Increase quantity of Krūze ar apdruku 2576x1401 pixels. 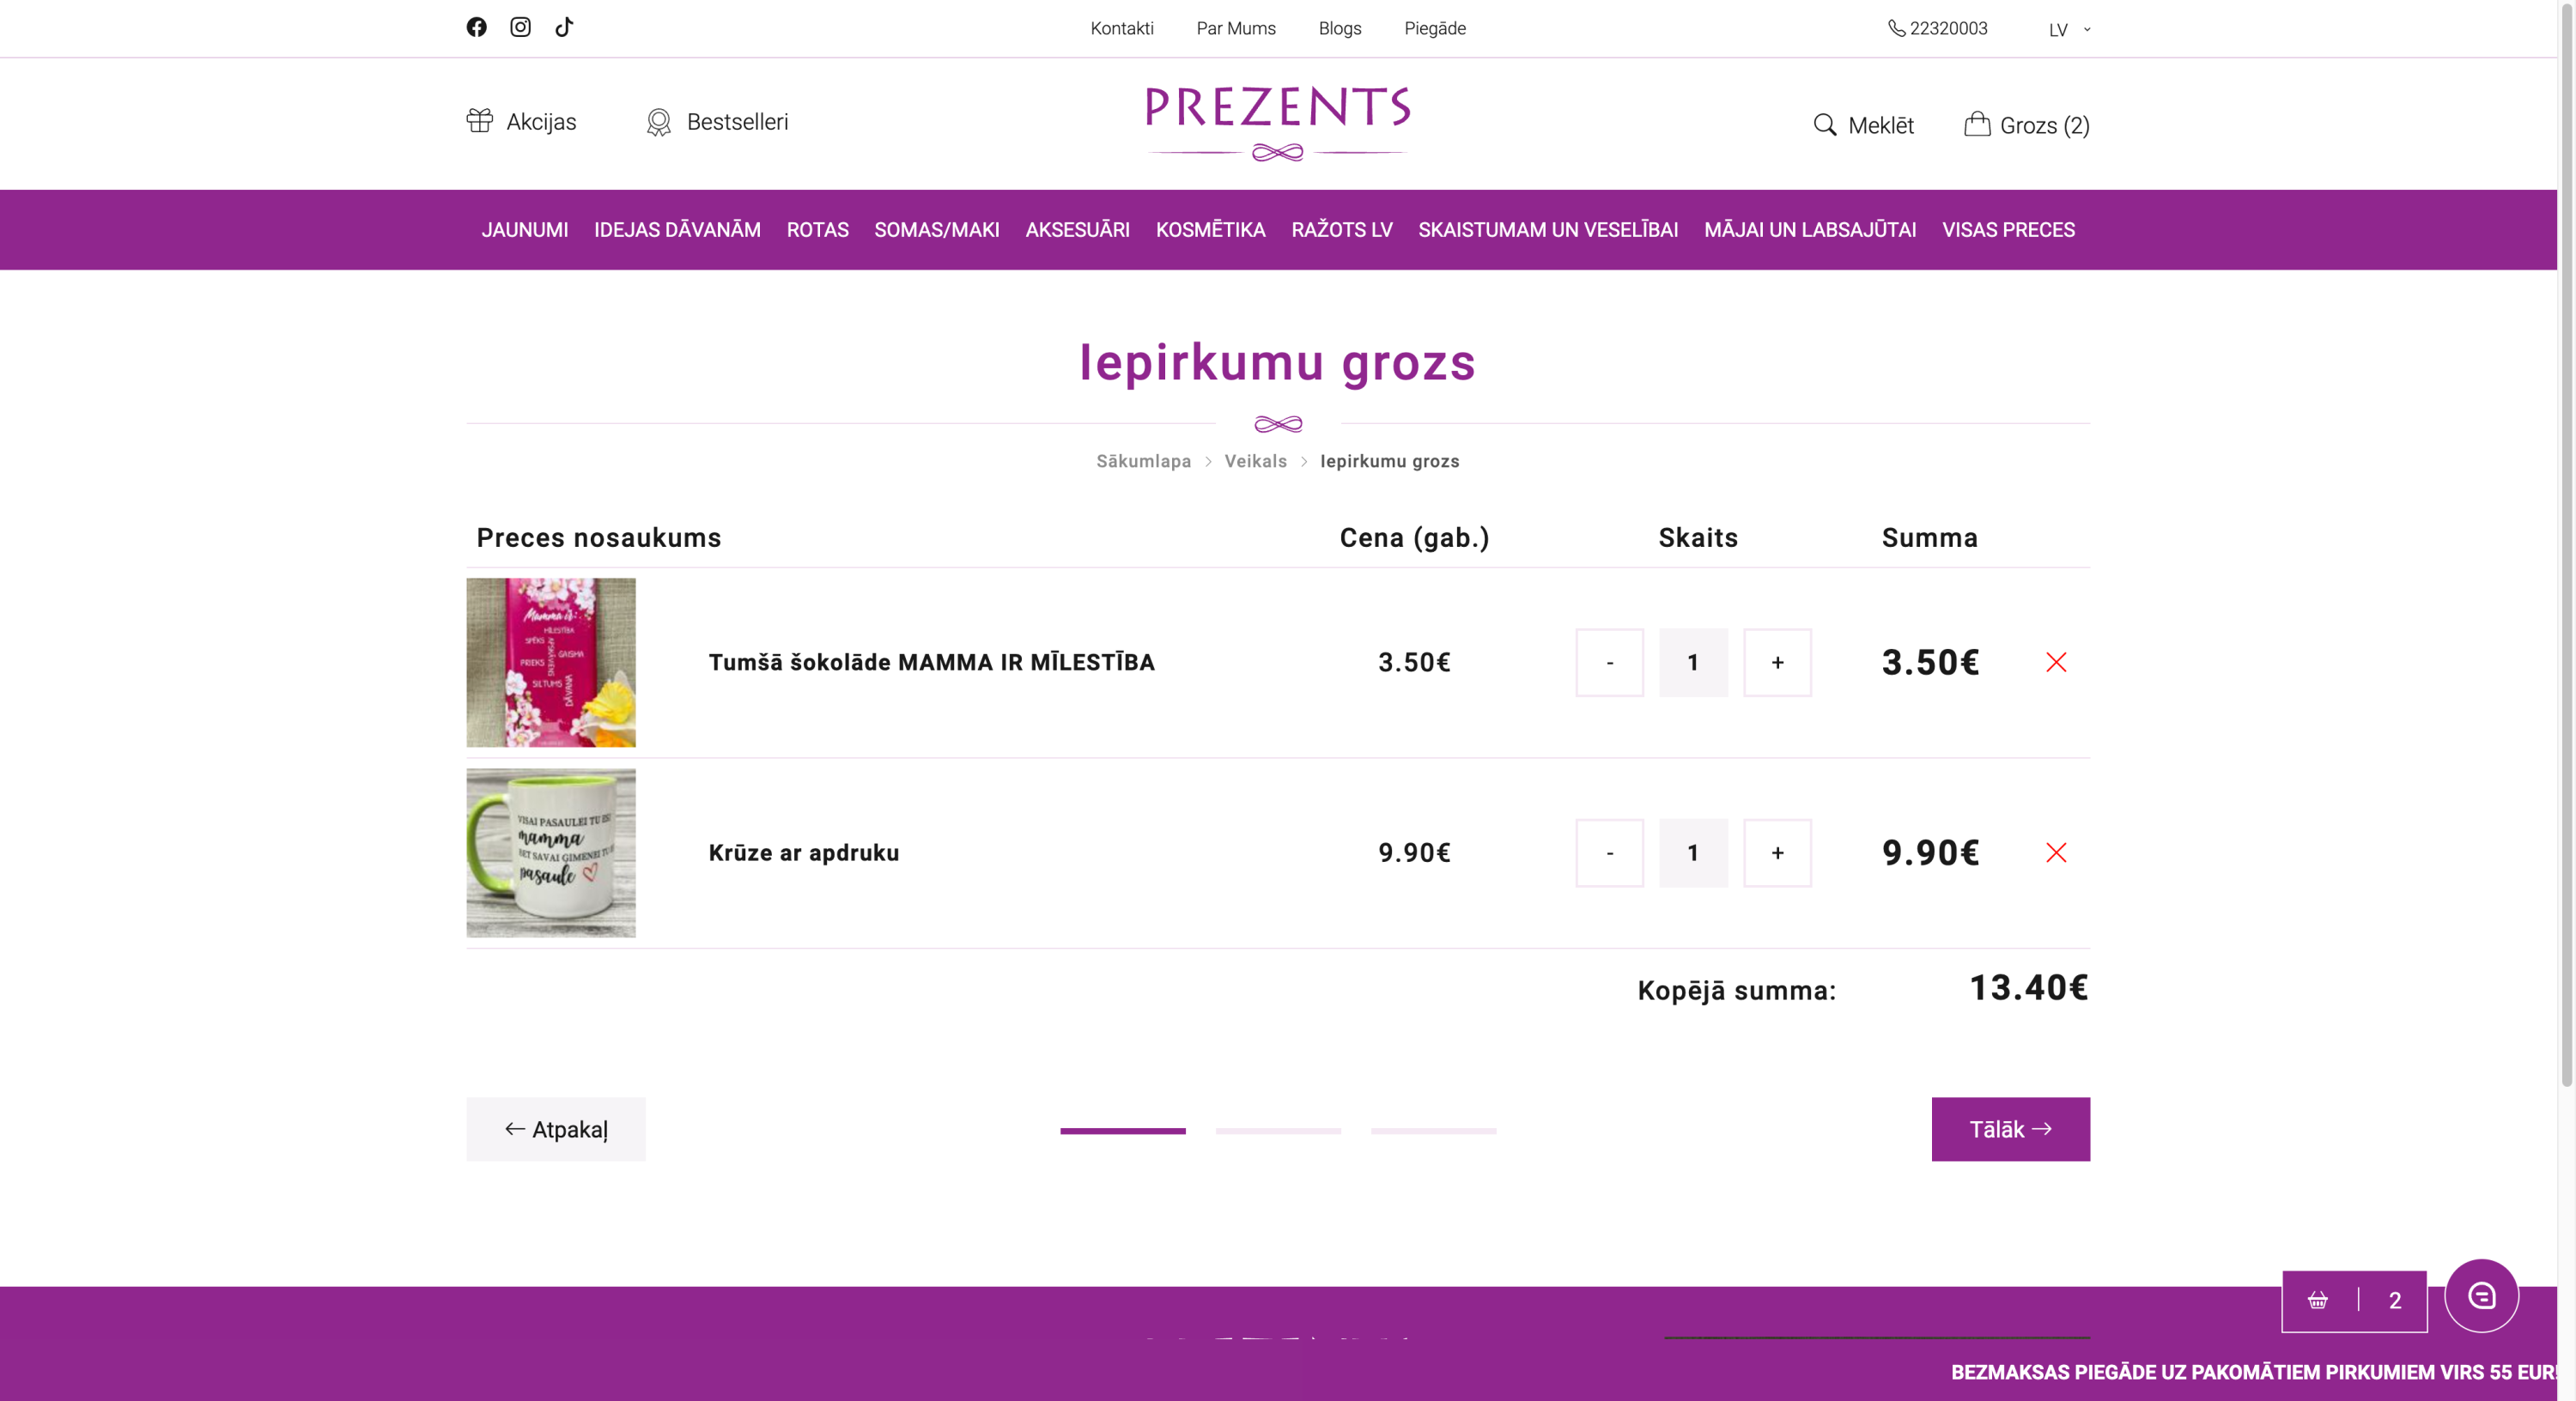(x=1777, y=853)
